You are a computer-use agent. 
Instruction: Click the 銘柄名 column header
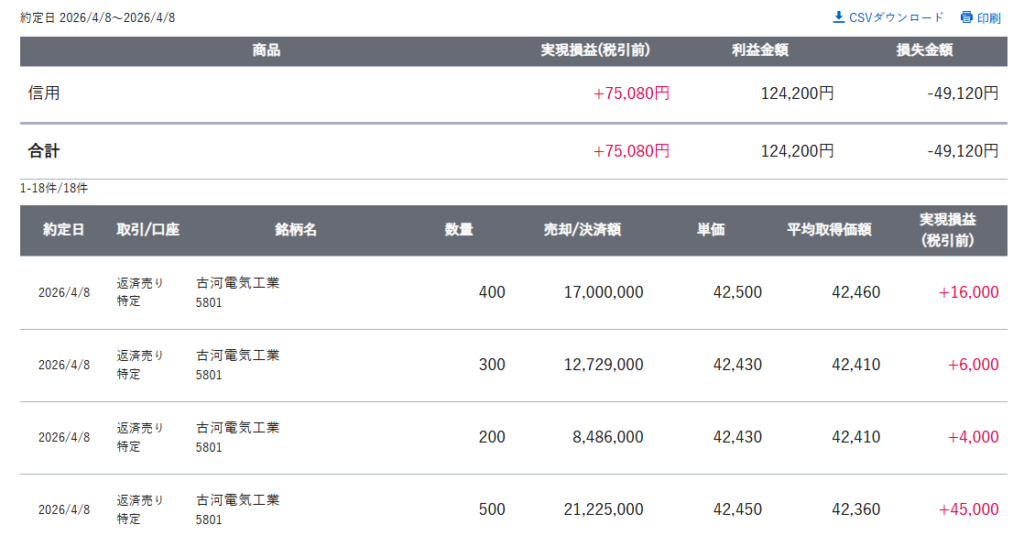(x=296, y=230)
